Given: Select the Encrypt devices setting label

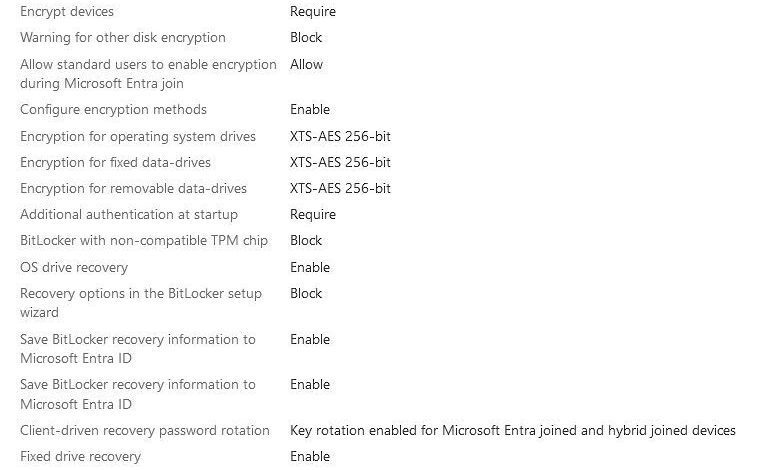Looking at the screenshot, I should click(x=67, y=11).
